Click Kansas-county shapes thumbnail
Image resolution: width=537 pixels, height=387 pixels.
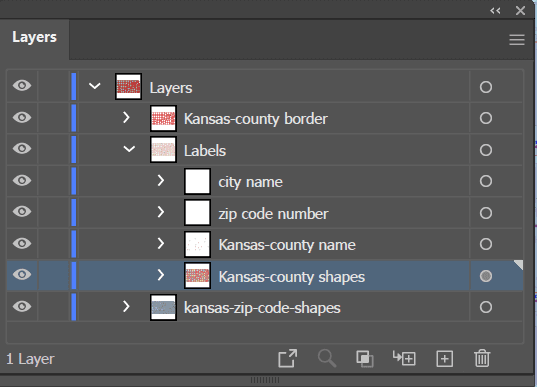pyautogui.click(x=197, y=275)
